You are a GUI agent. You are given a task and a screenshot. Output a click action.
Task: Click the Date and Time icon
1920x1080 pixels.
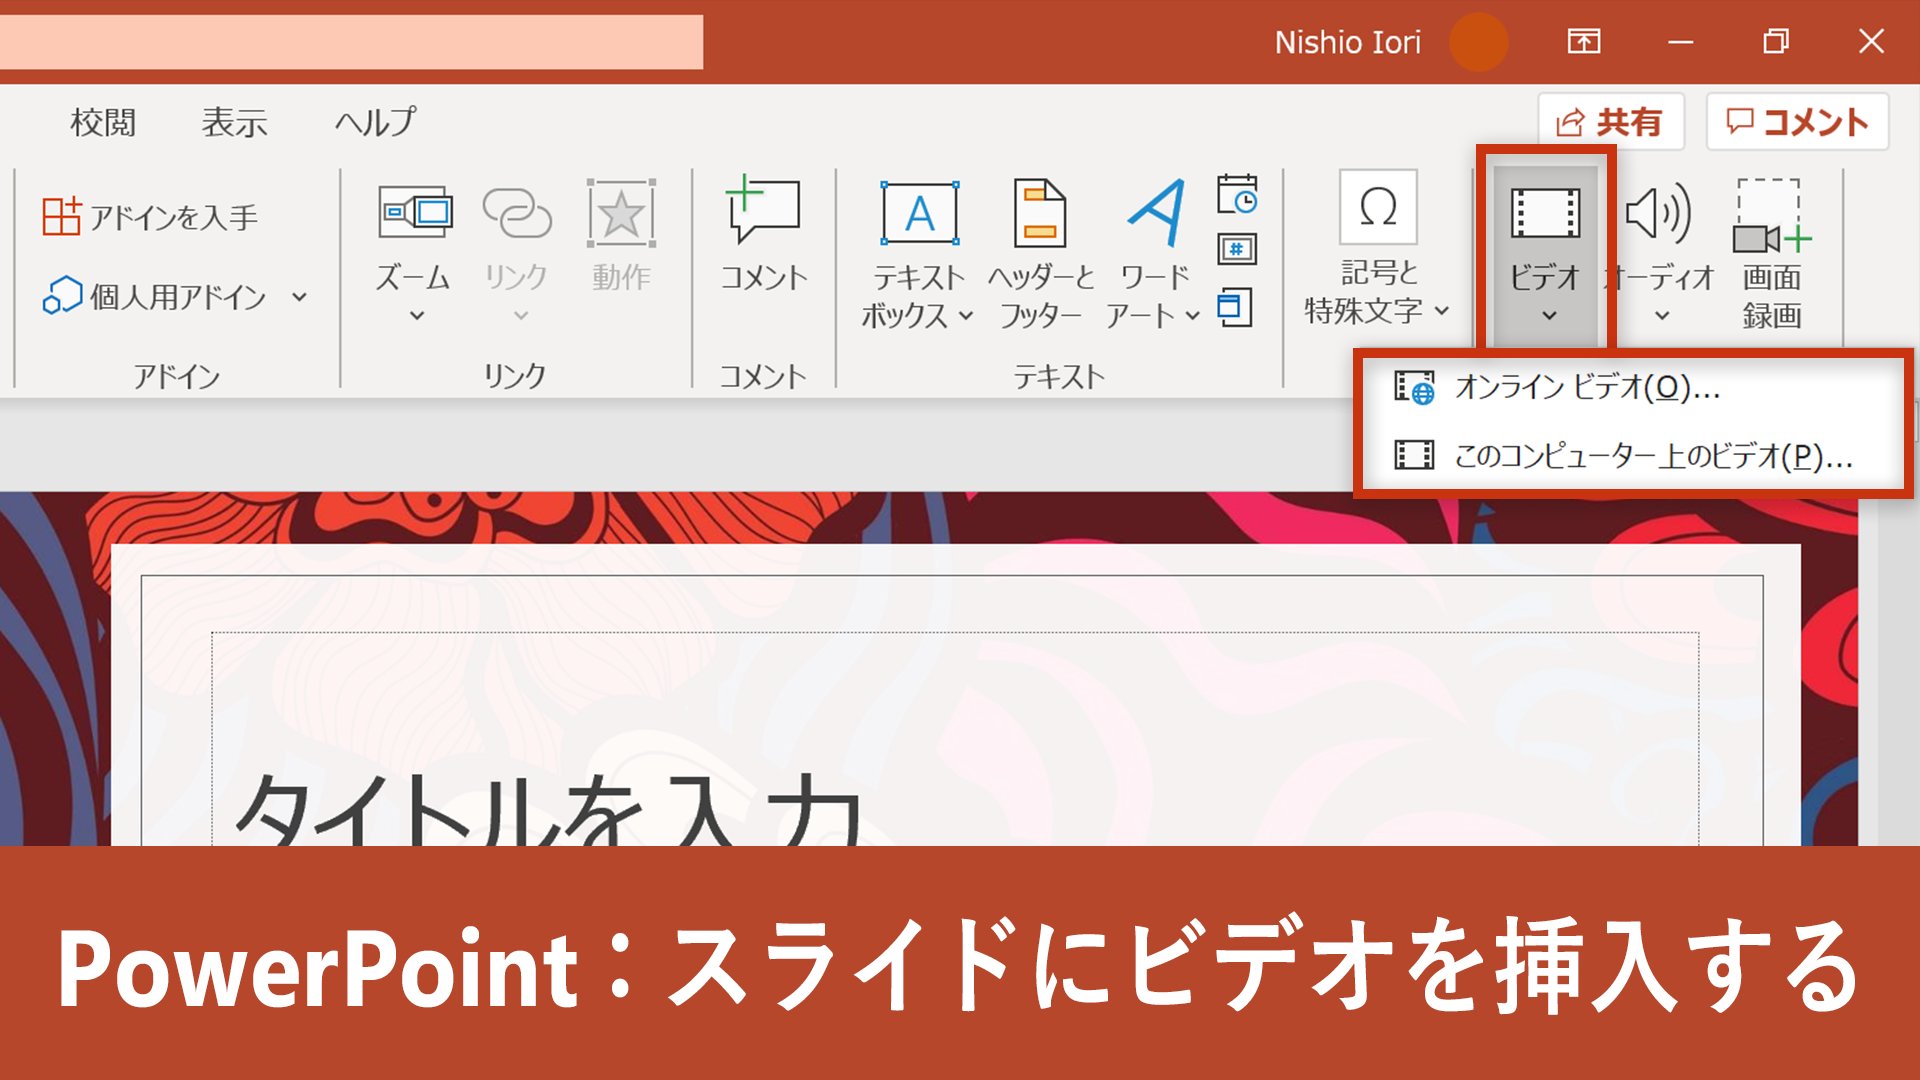(1237, 194)
